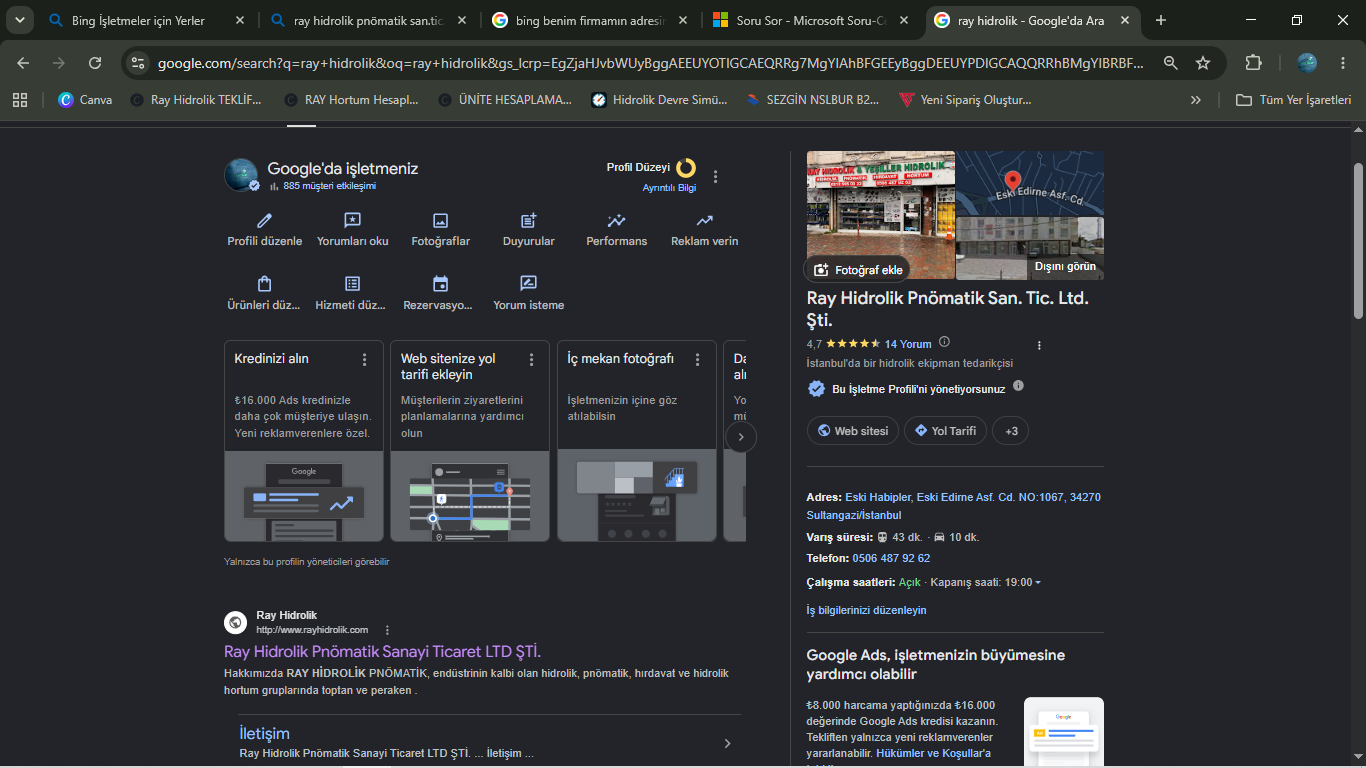Open Yorum isteme icon
This screenshot has width=1366, height=768.
click(x=528, y=284)
